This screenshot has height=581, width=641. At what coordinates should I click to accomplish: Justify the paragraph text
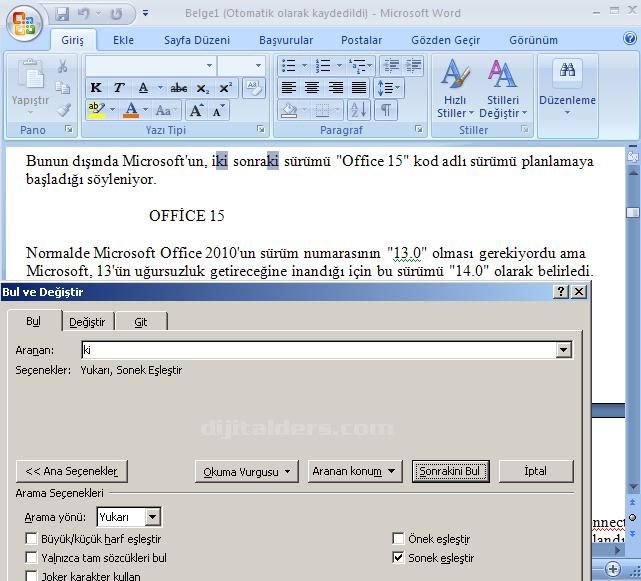point(359,88)
